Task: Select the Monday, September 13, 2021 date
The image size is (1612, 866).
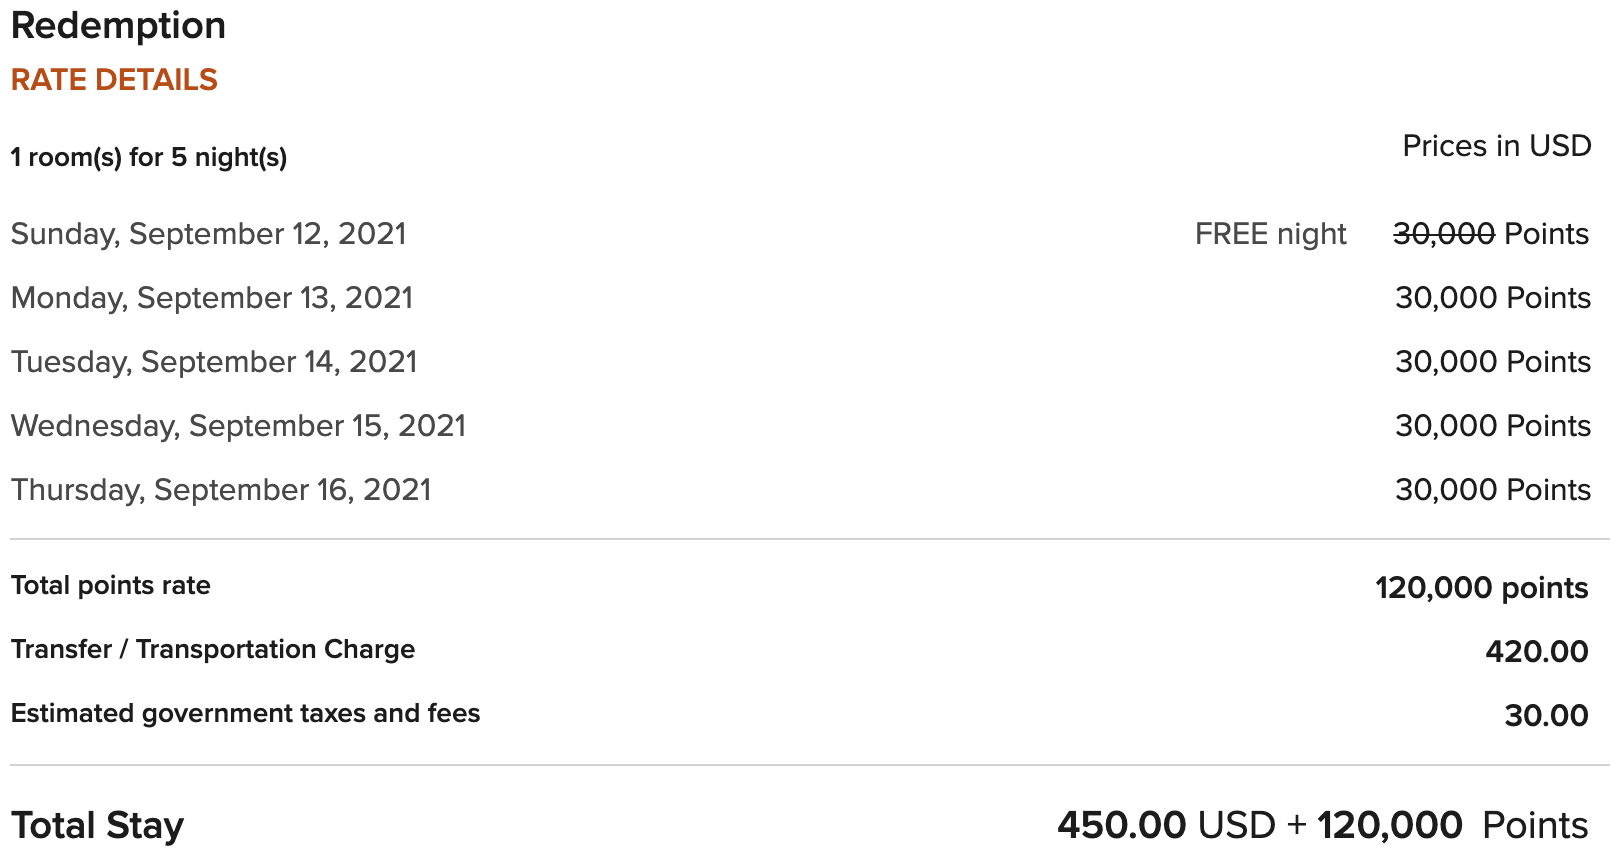Action: tap(212, 298)
